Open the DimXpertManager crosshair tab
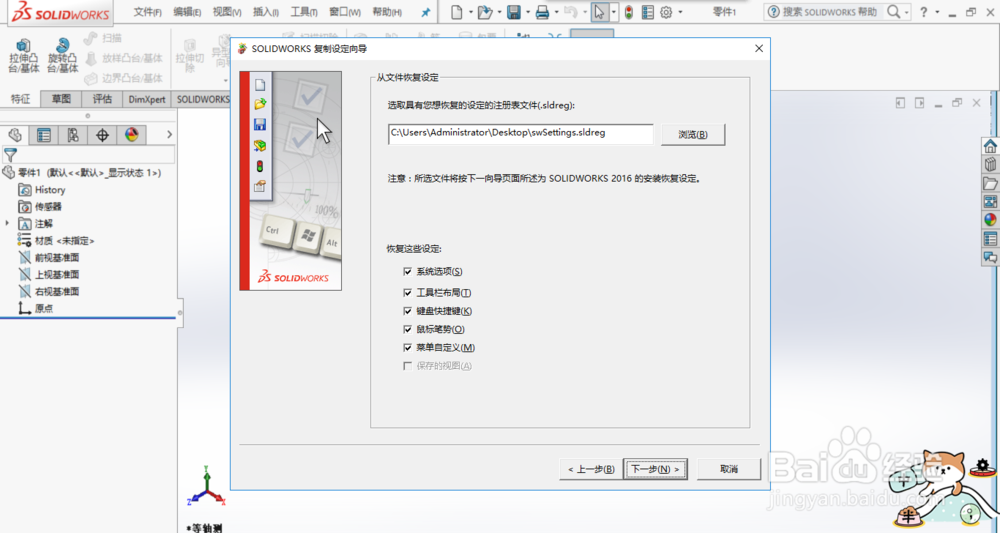This screenshot has width=1000, height=533. tap(102, 135)
